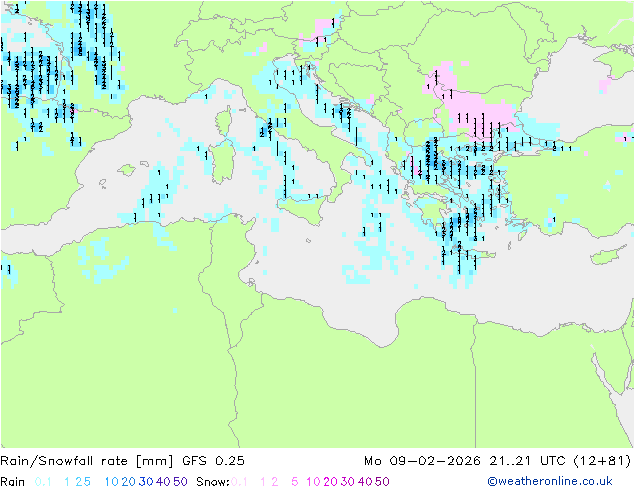Click the rain 10 legend value
This screenshot has width=634, height=490.
(x=112, y=482)
